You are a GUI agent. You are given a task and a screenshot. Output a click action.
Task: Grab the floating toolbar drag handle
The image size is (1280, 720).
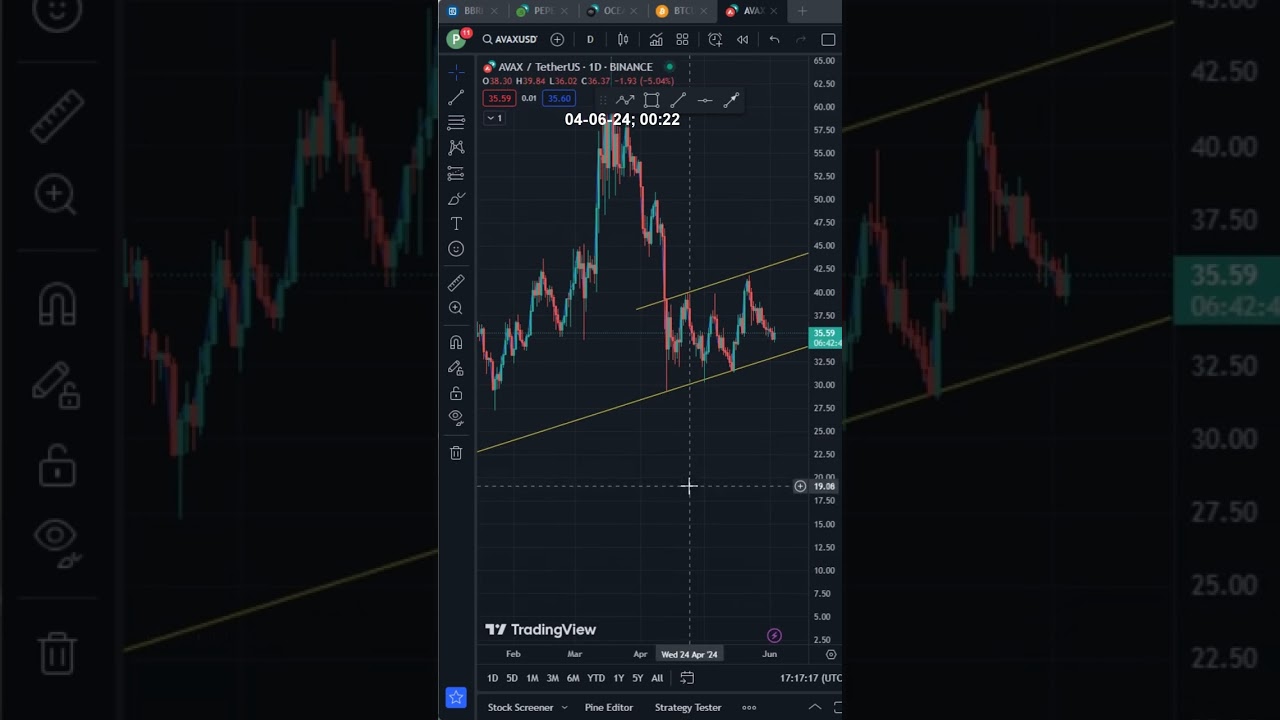click(x=601, y=100)
